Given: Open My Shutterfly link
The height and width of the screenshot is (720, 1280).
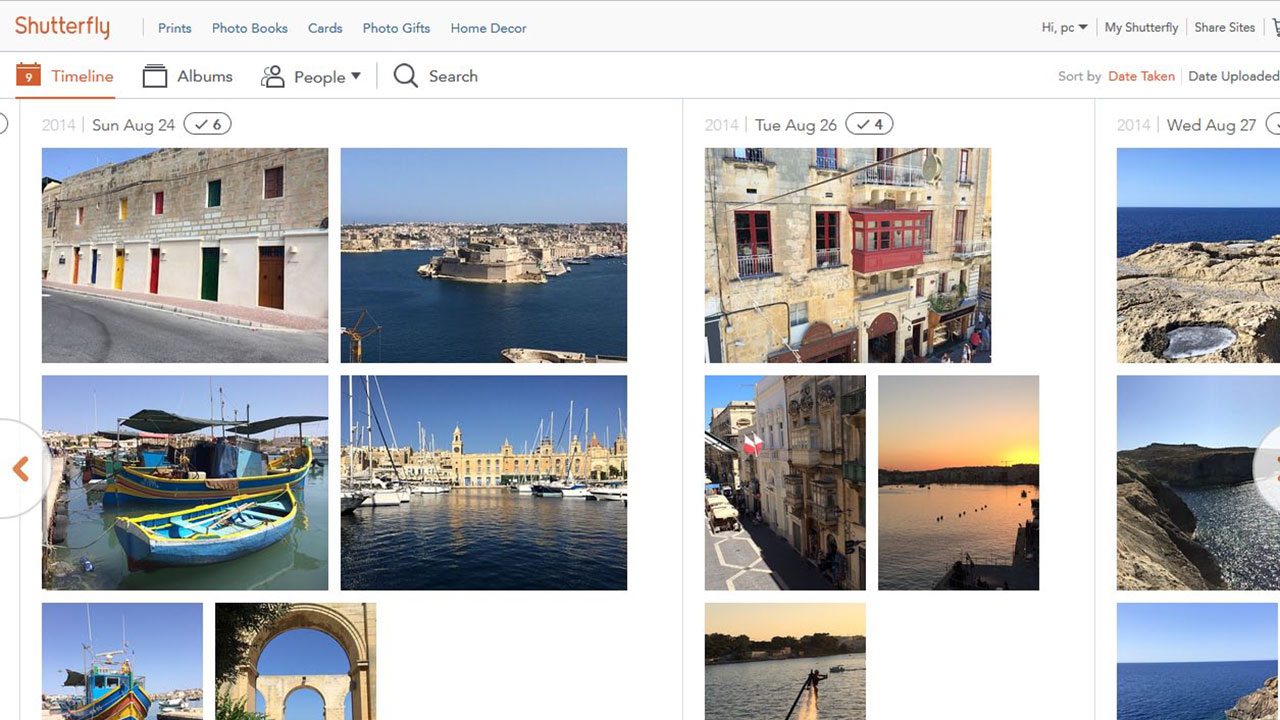Looking at the screenshot, I should (1141, 27).
